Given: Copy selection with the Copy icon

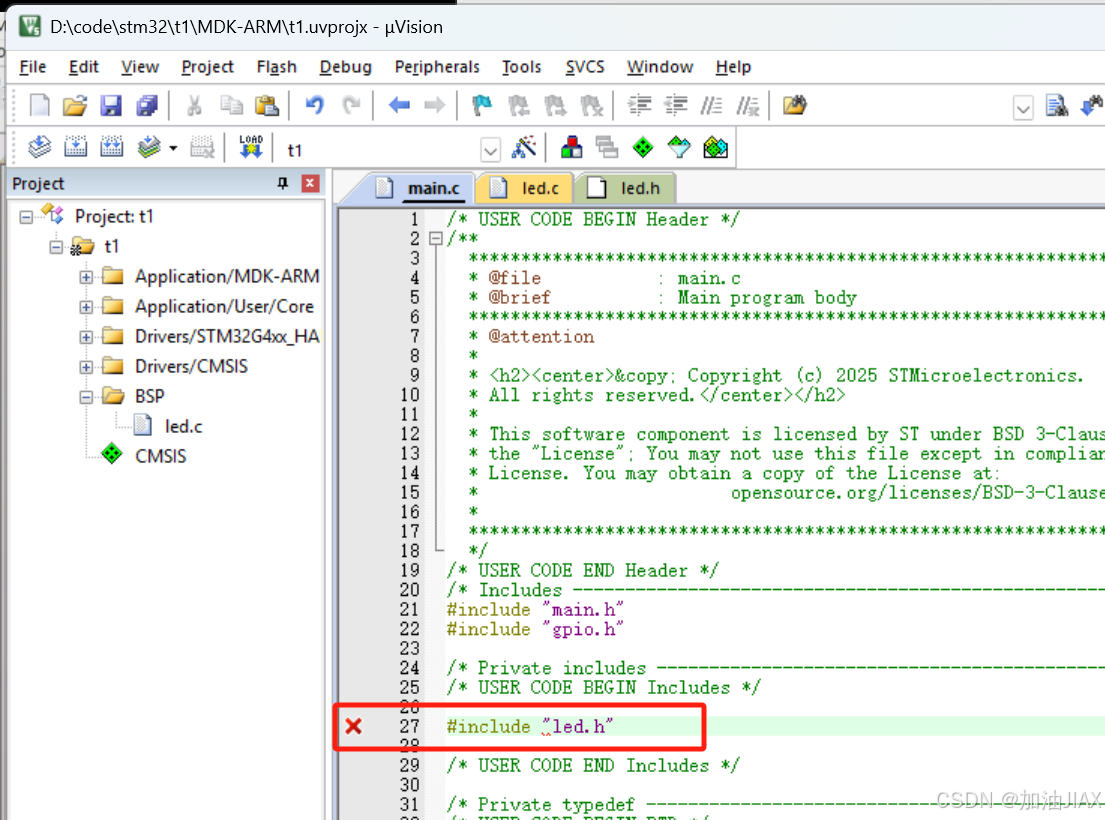Looking at the screenshot, I should click(231, 106).
